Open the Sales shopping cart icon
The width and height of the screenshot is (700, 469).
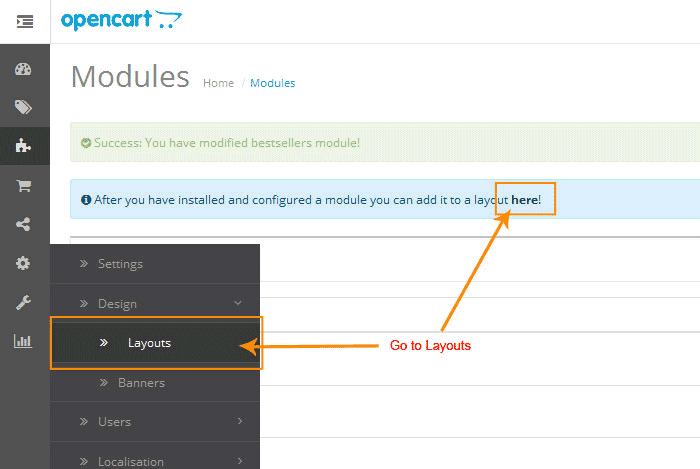(24, 185)
